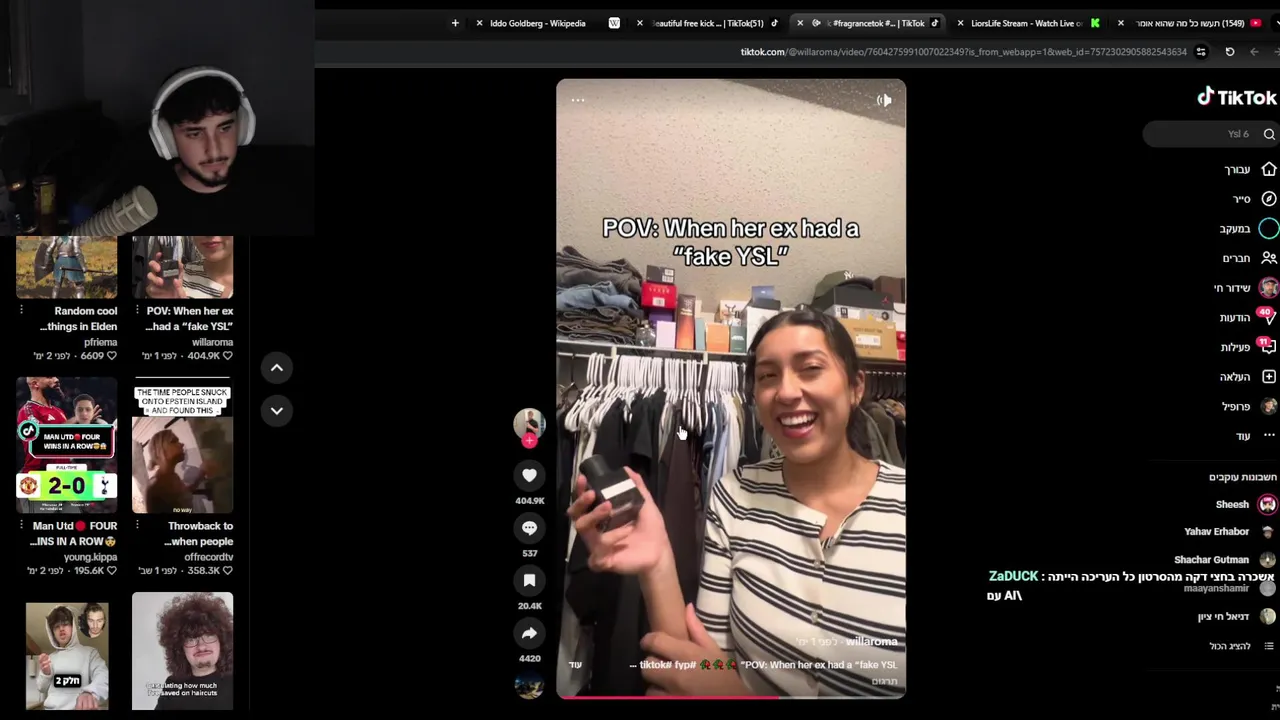Click the pfriema author name

point(100,342)
